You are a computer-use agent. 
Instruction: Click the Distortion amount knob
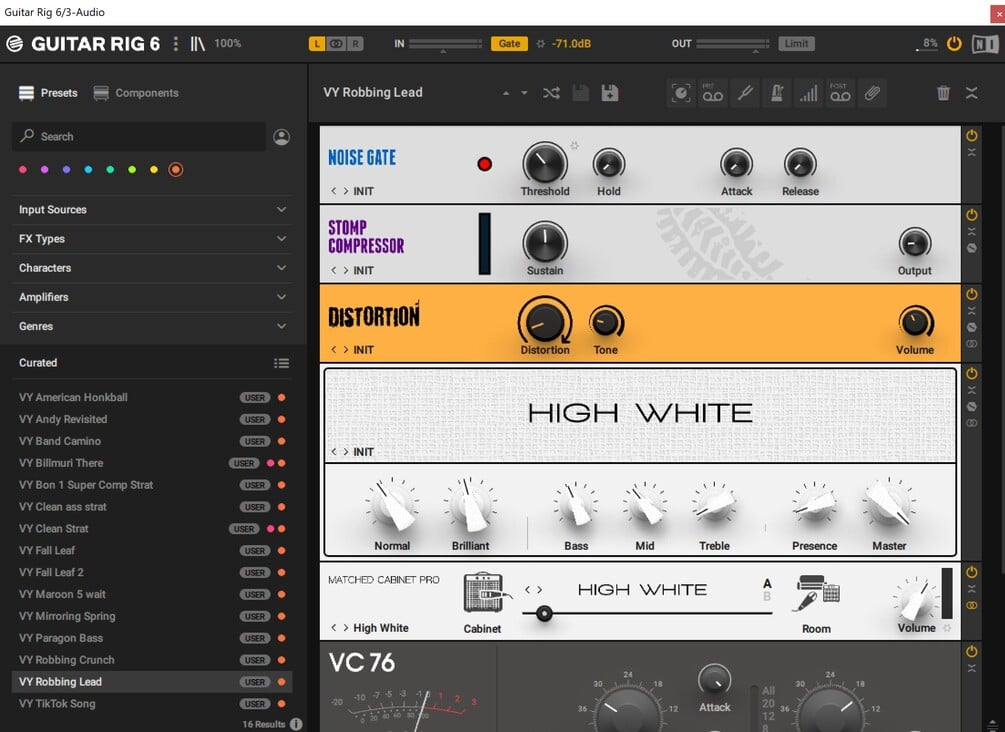click(545, 320)
